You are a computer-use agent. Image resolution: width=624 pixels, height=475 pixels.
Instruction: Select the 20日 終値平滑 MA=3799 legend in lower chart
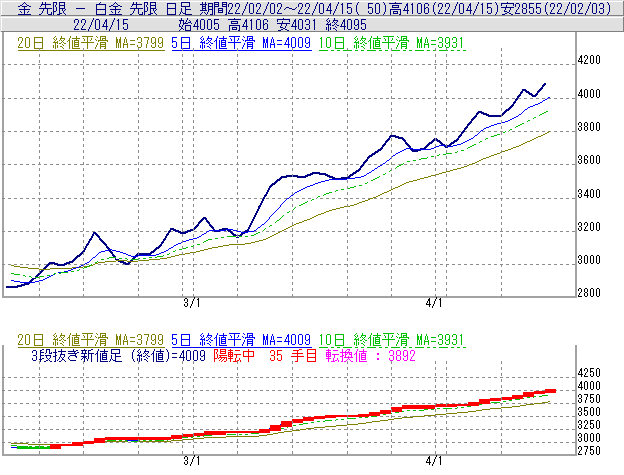90,340
